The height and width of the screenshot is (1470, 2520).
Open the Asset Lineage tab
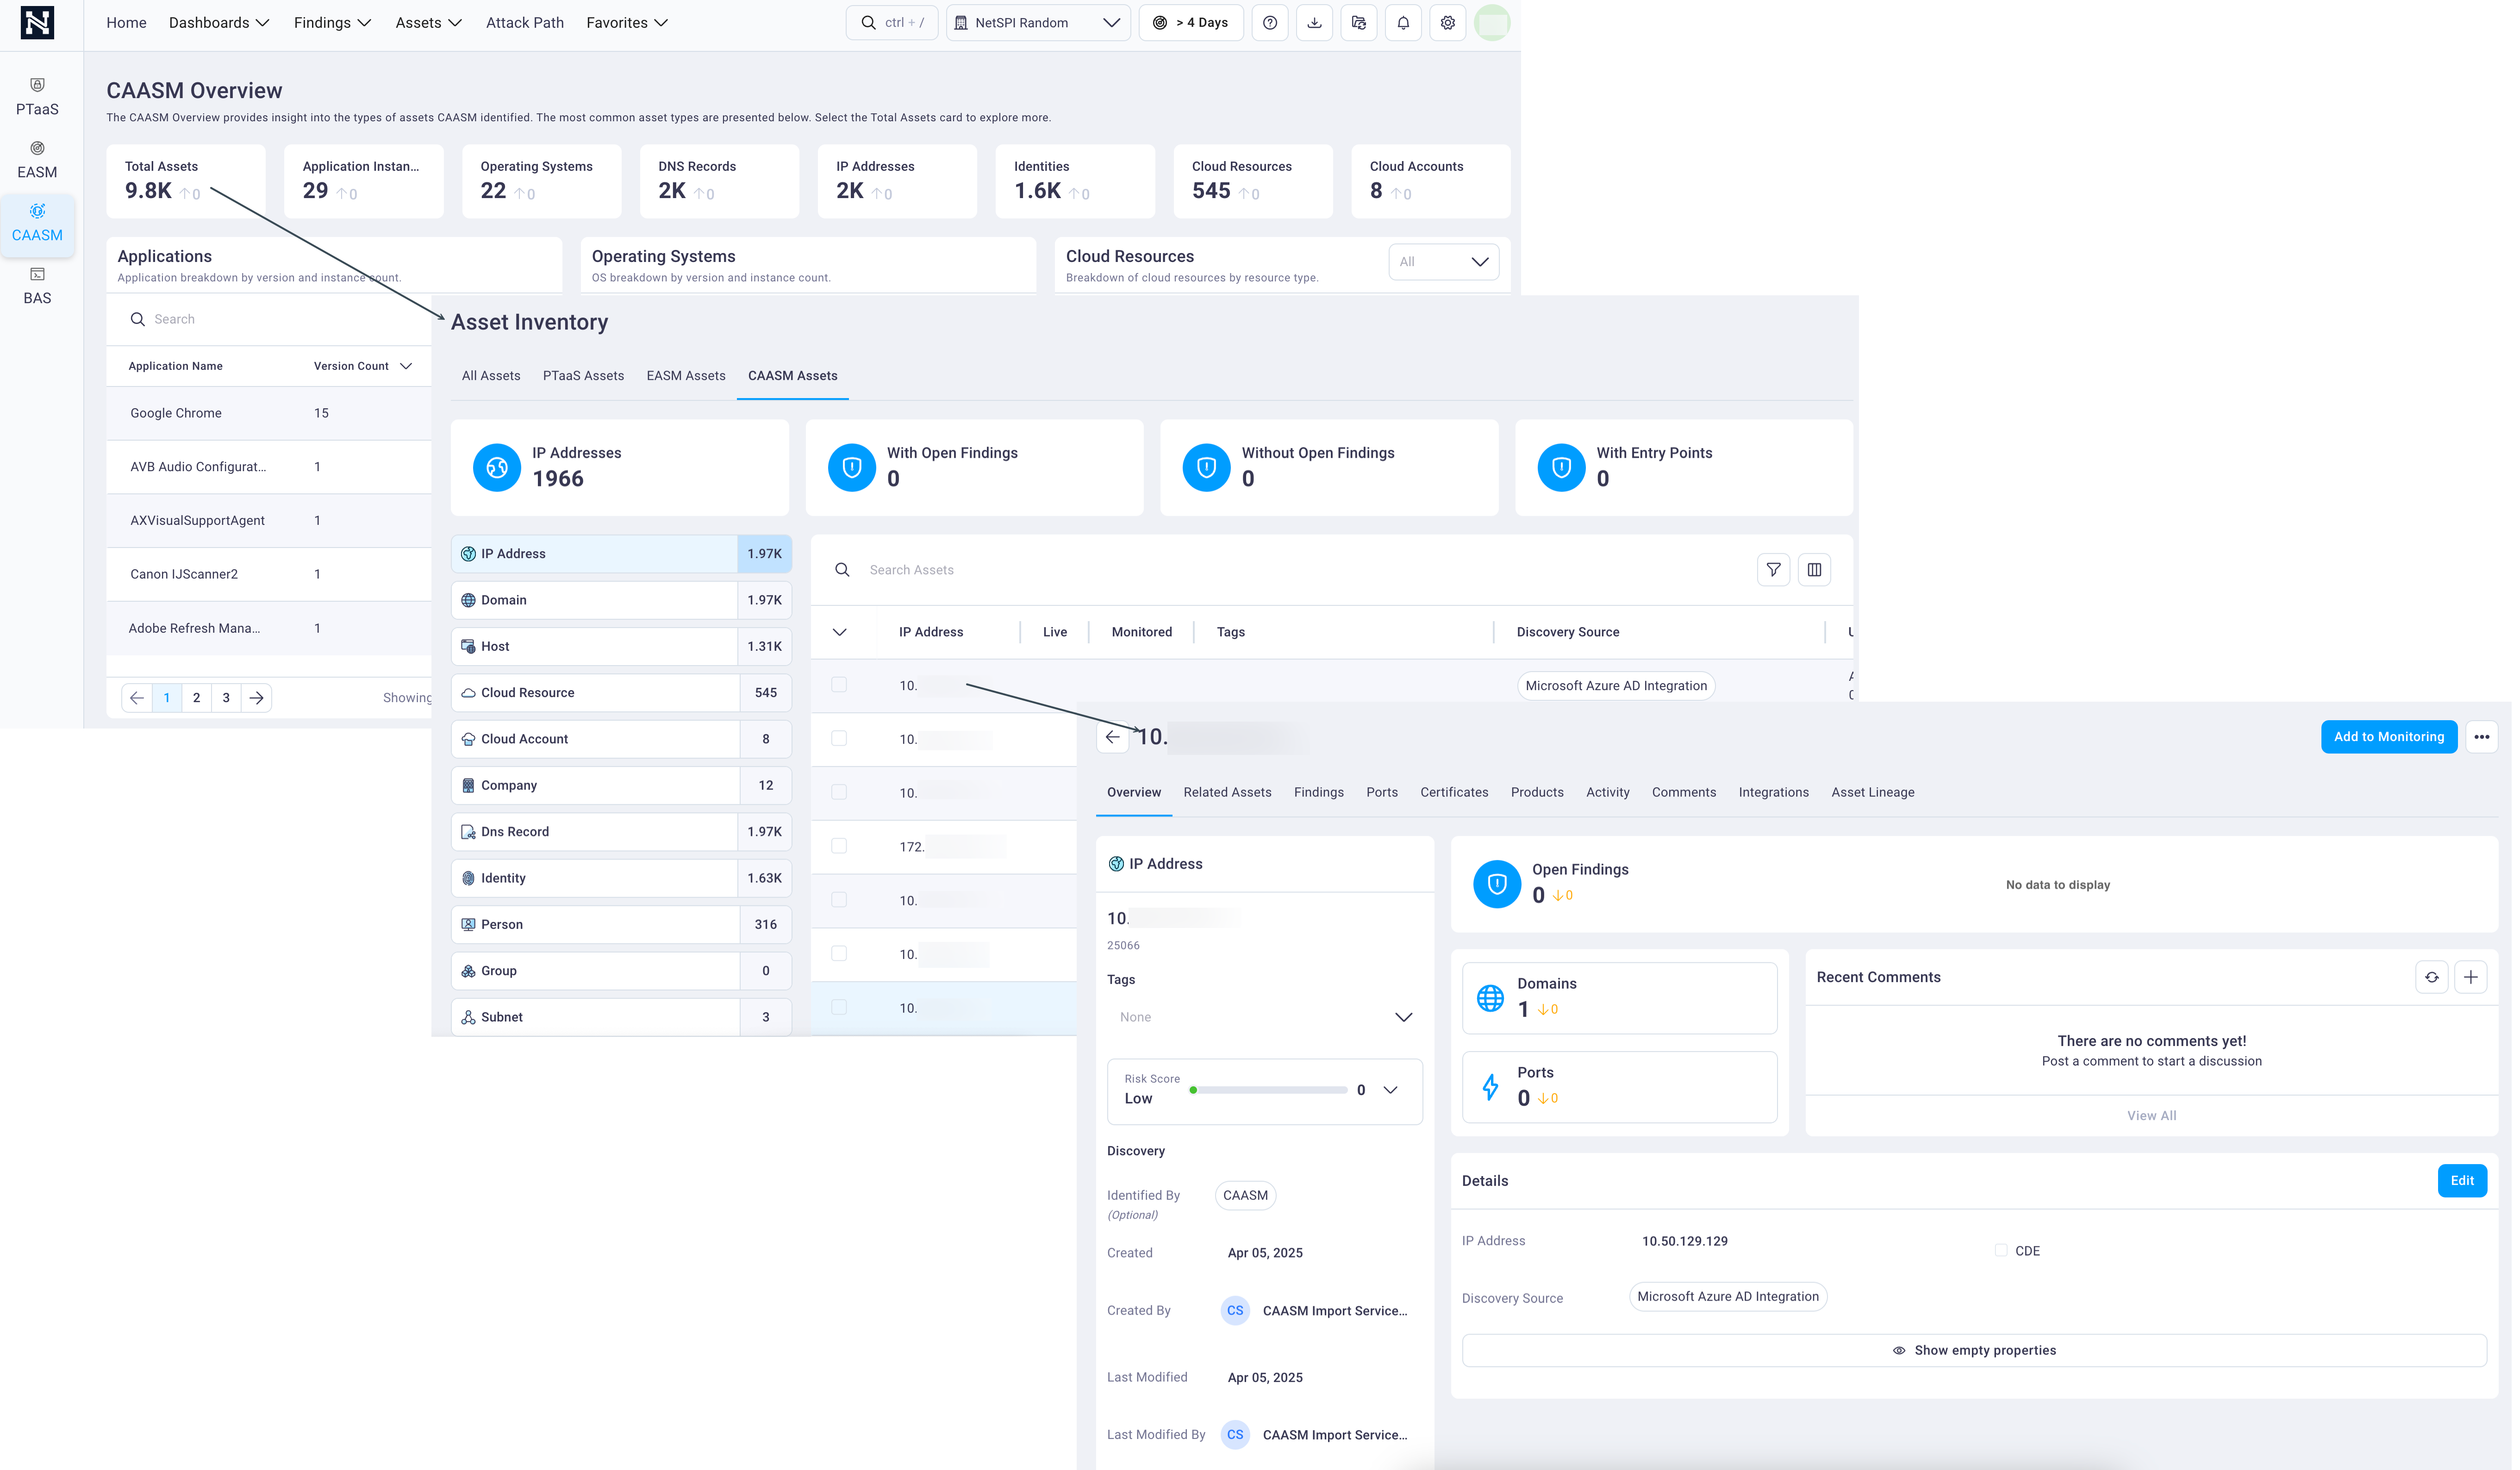[1873, 792]
